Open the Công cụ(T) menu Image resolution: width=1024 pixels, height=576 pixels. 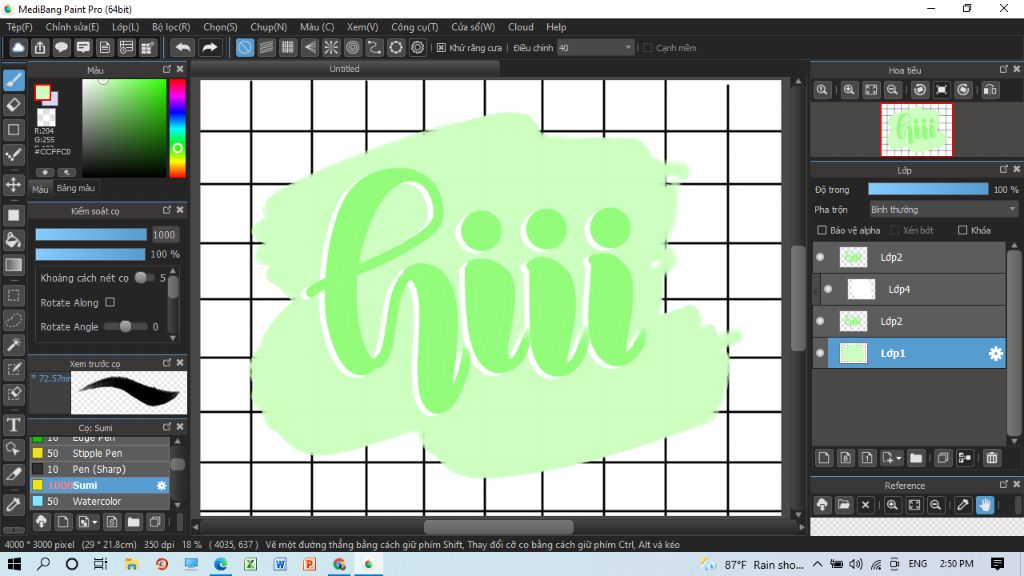click(415, 27)
